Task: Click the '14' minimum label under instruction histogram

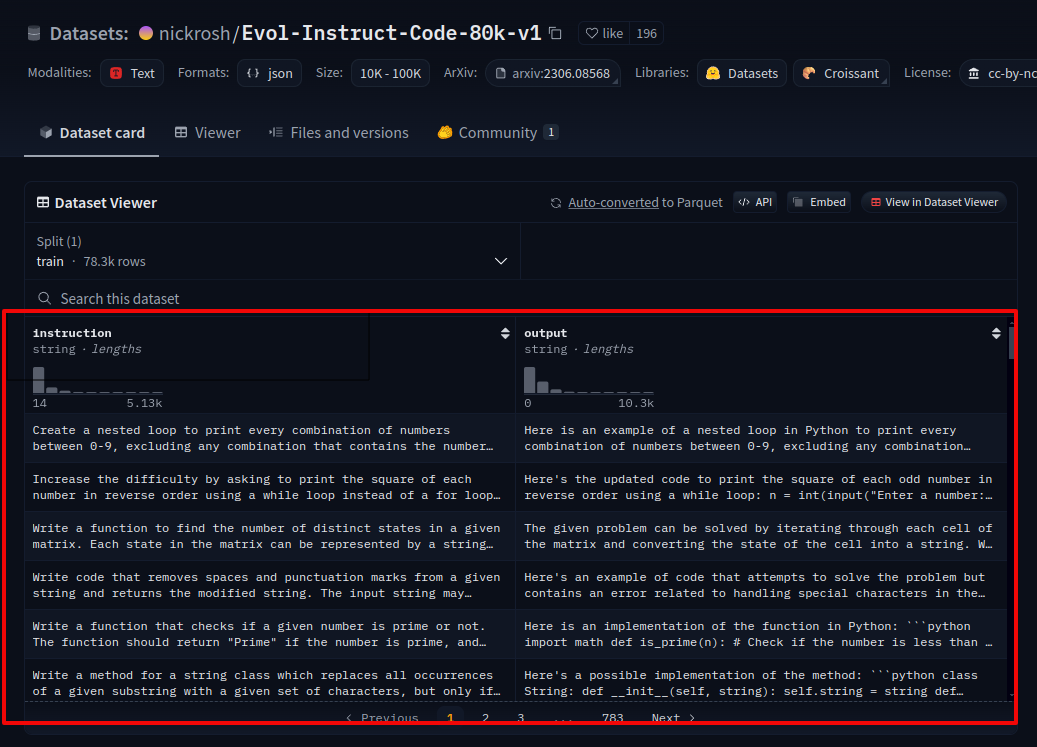Action: click(x=40, y=403)
